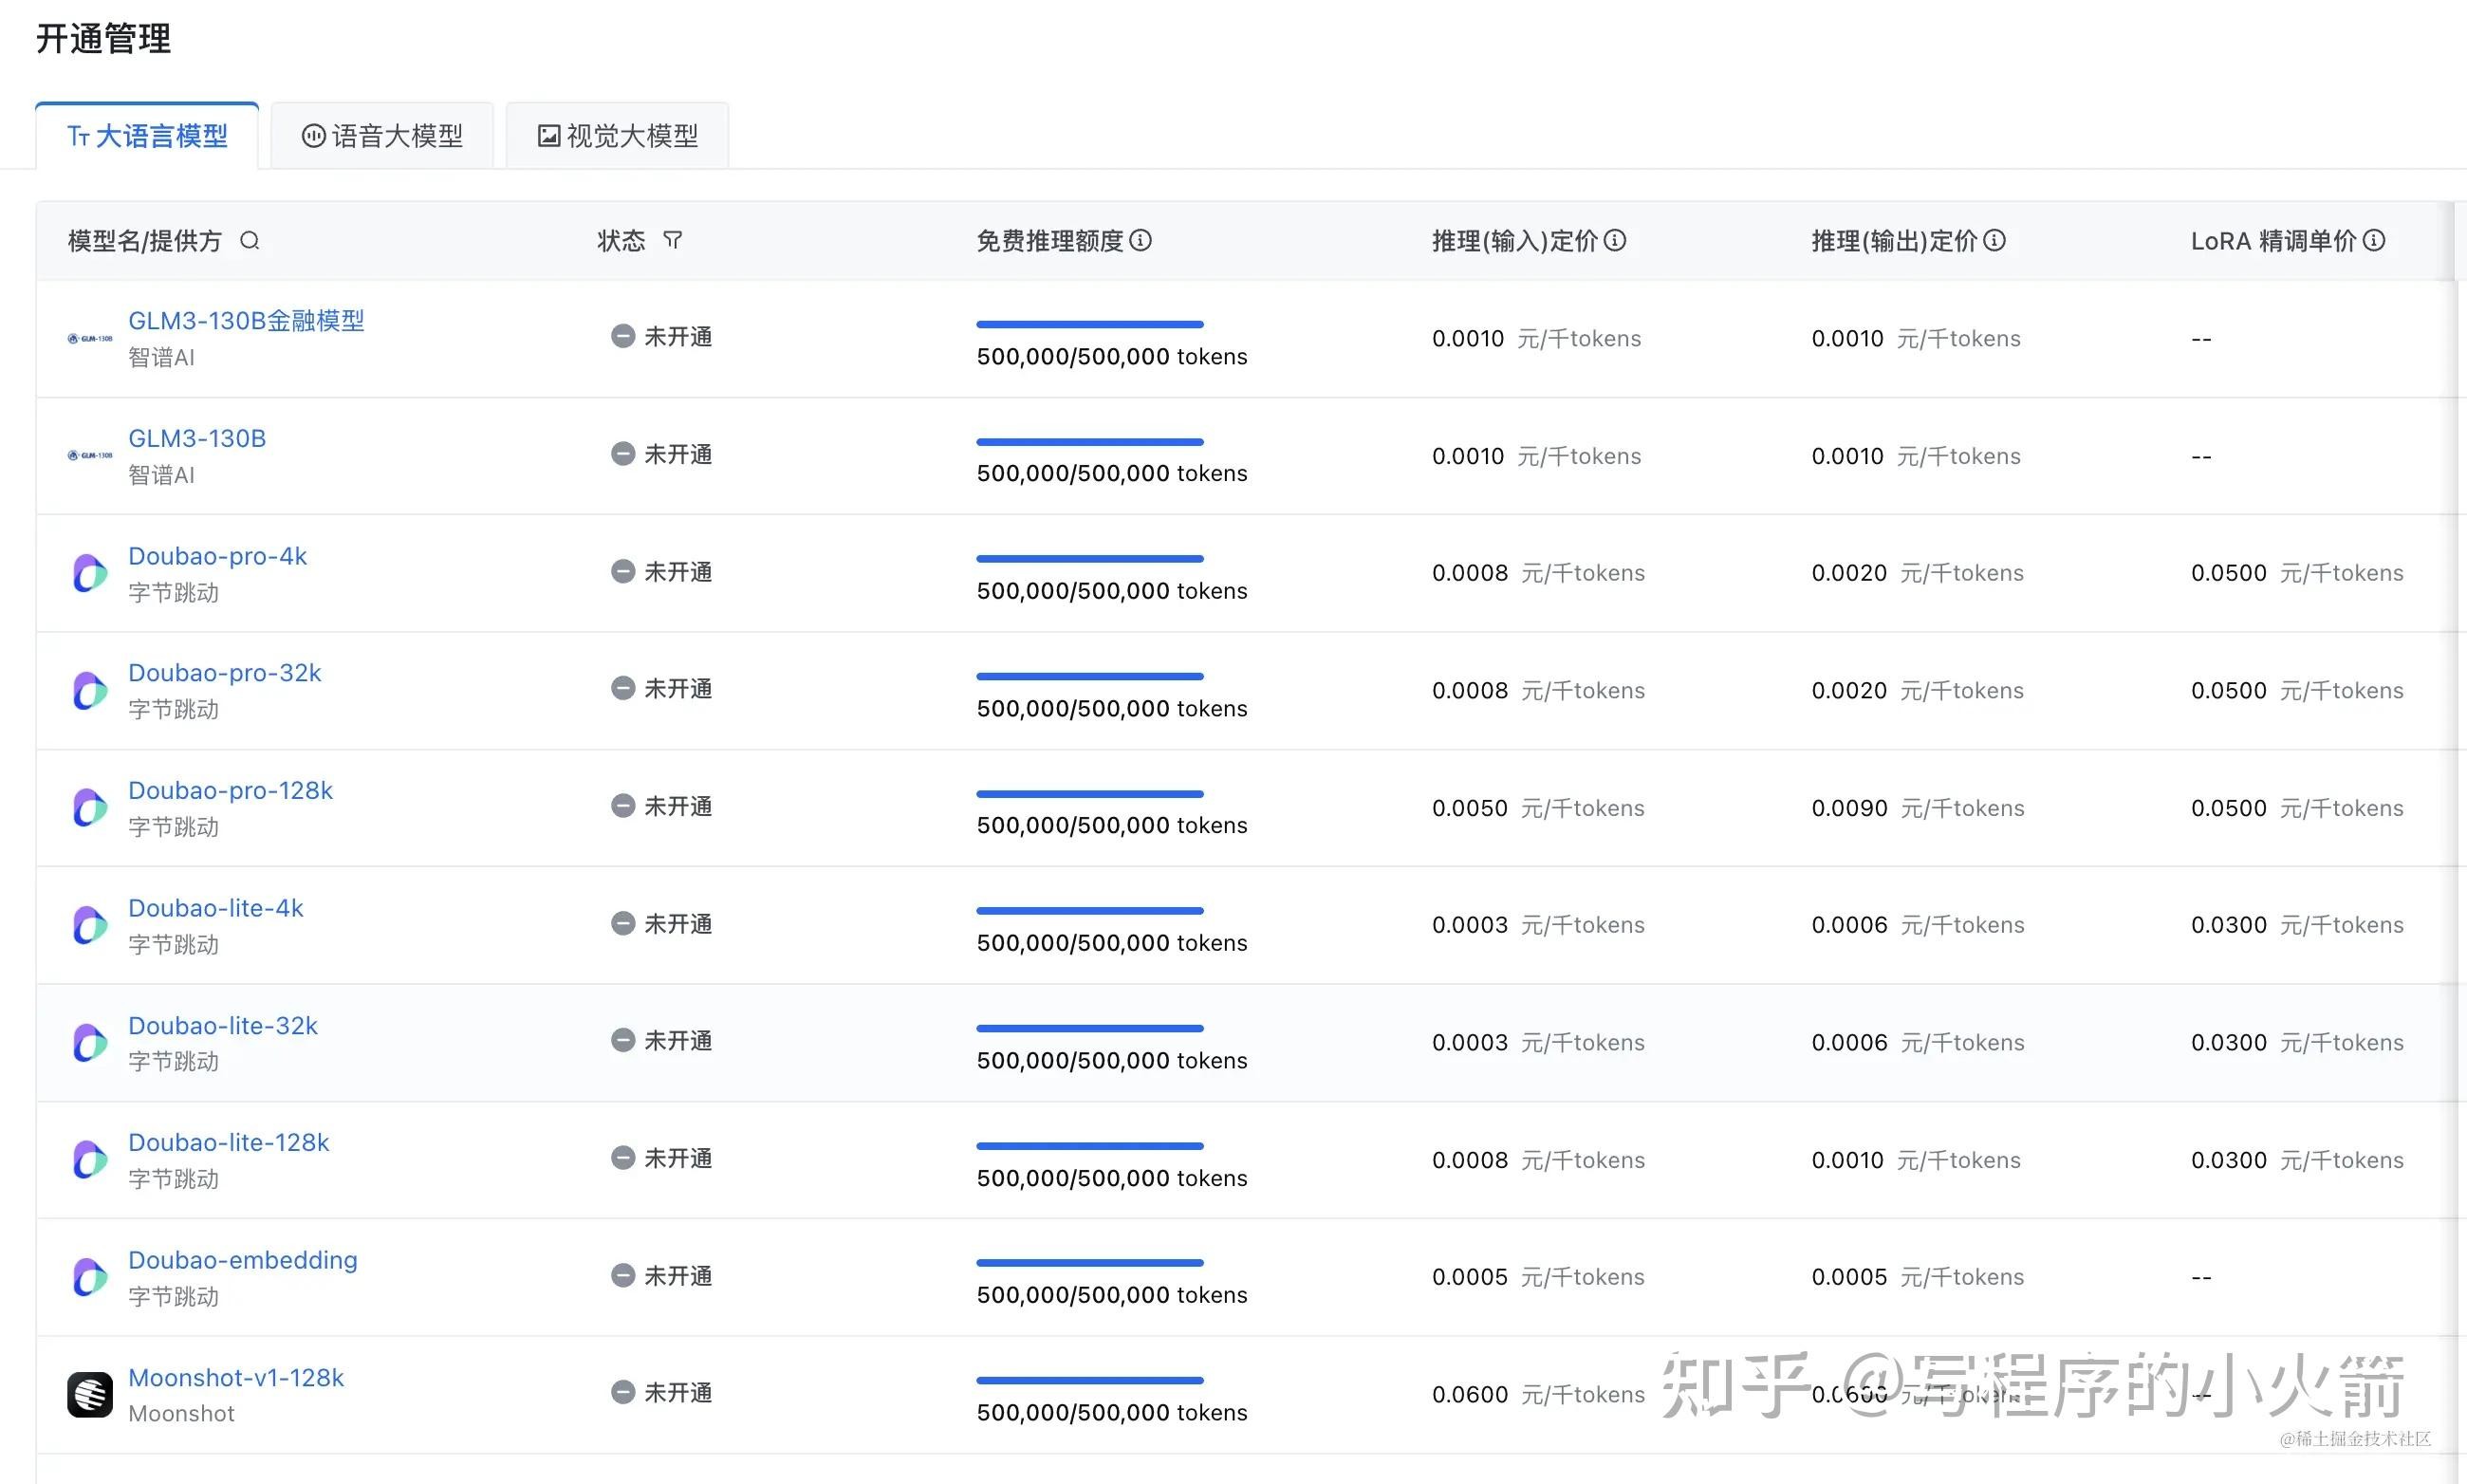2467x1484 pixels.
Task: Click the Doubao-lite-128k logo icon
Action: [90, 1160]
